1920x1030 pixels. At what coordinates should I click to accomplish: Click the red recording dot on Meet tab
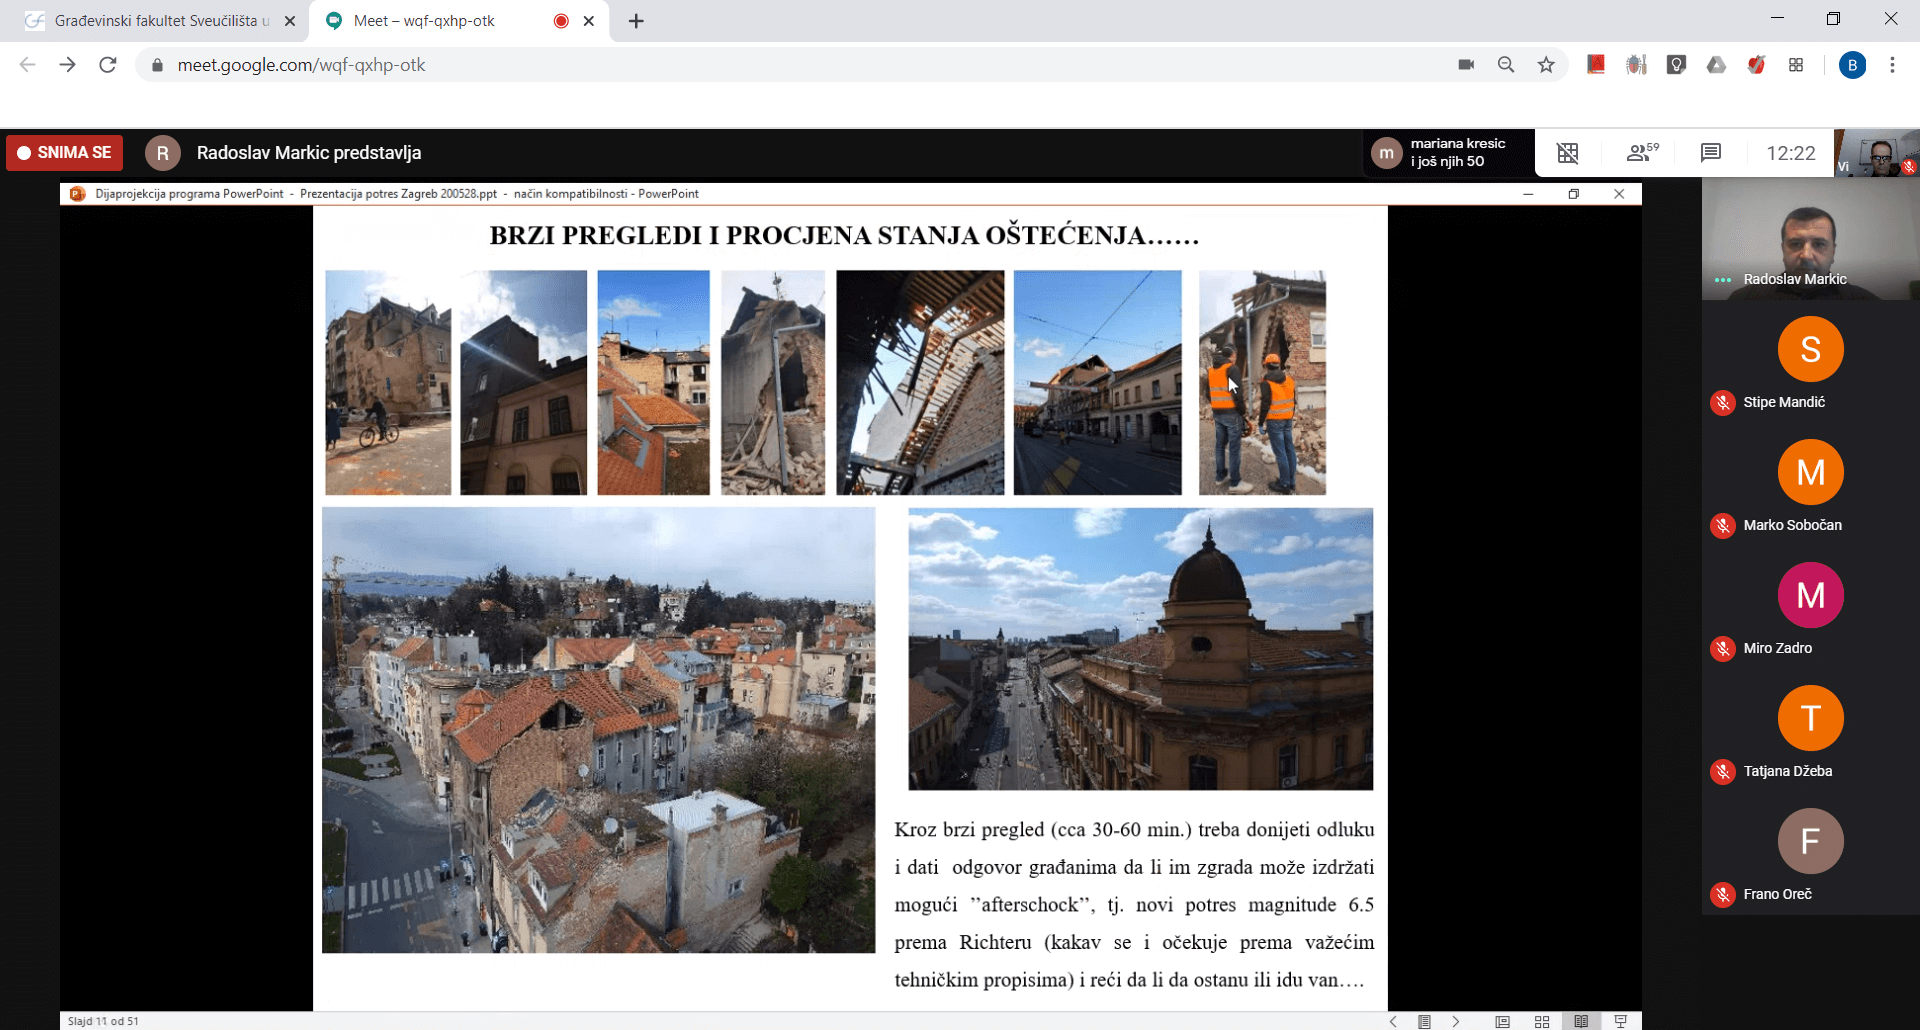pos(561,21)
